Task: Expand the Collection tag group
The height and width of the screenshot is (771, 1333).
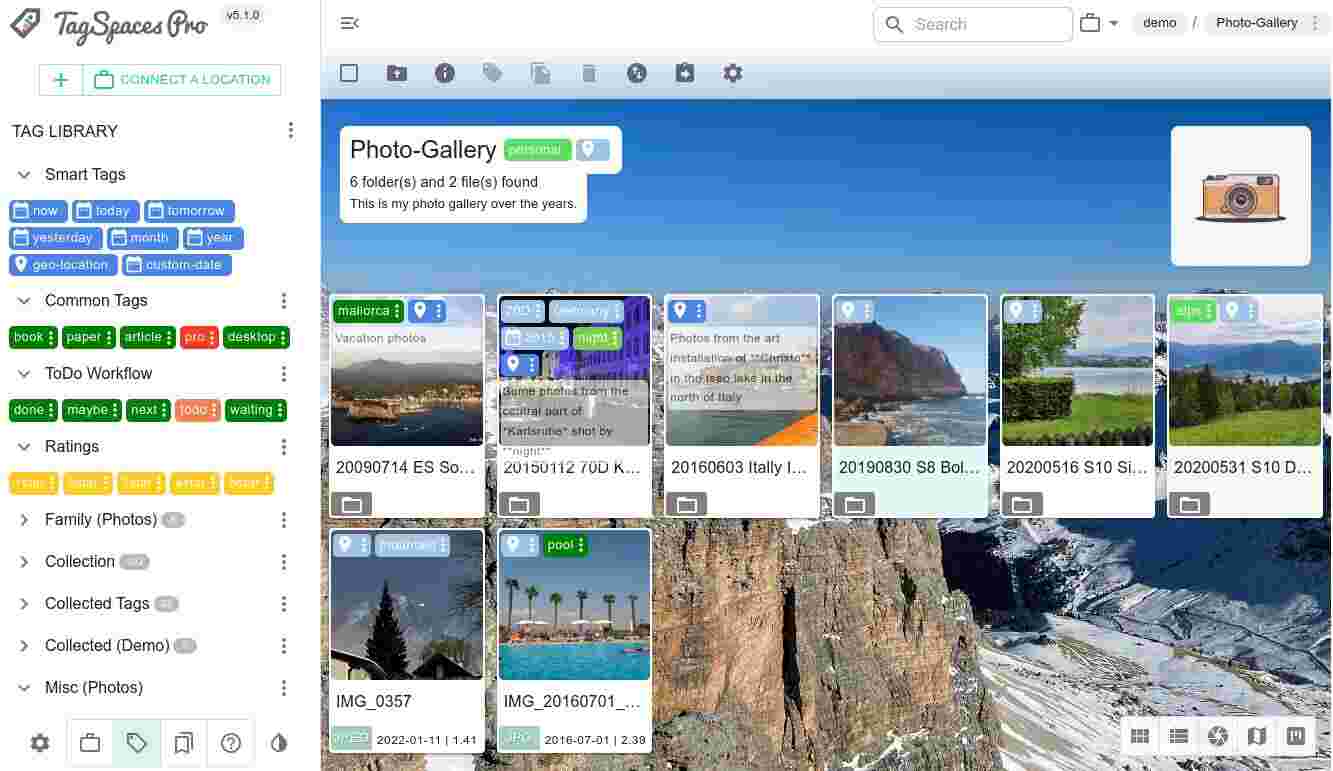Action: (x=24, y=562)
